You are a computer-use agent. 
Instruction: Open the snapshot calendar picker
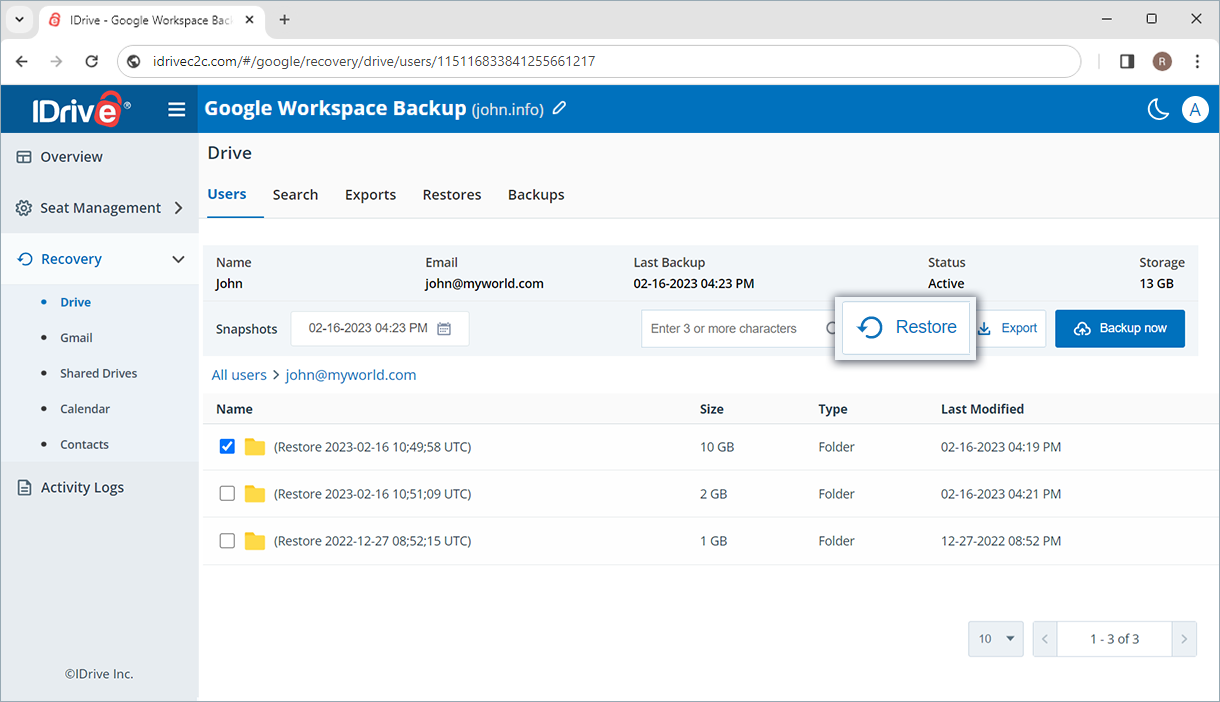(443, 328)
